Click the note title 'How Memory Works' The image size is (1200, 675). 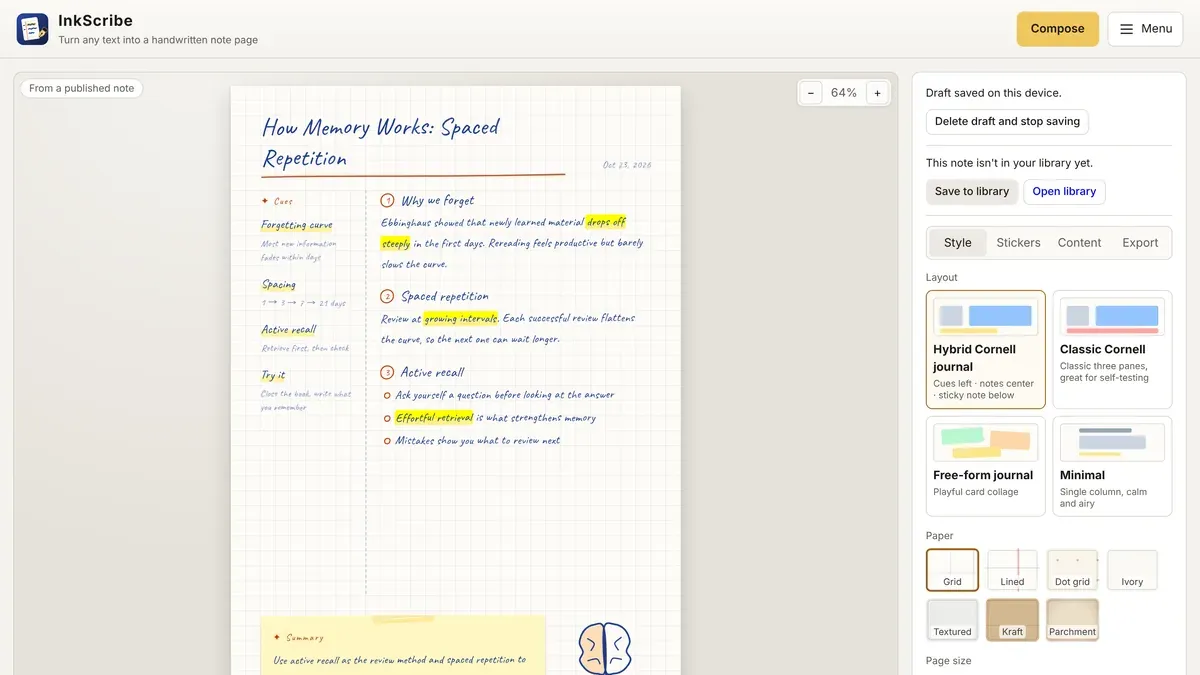click(380, 142)
